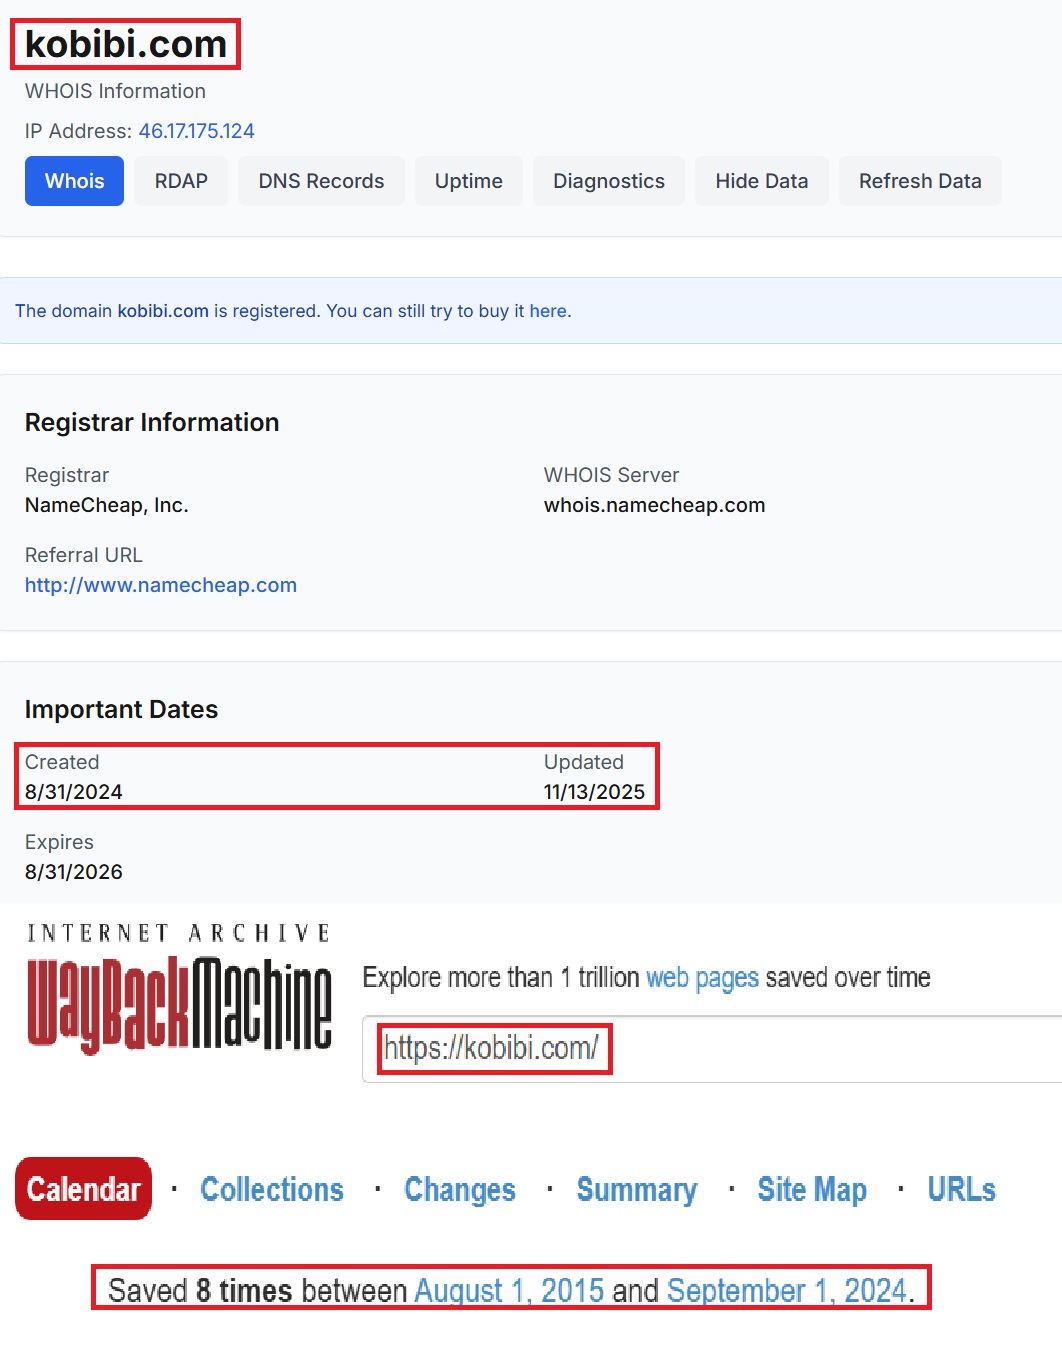Switch to the RDAP tab
1062x1346 pixels.
(x=180, y=181)
